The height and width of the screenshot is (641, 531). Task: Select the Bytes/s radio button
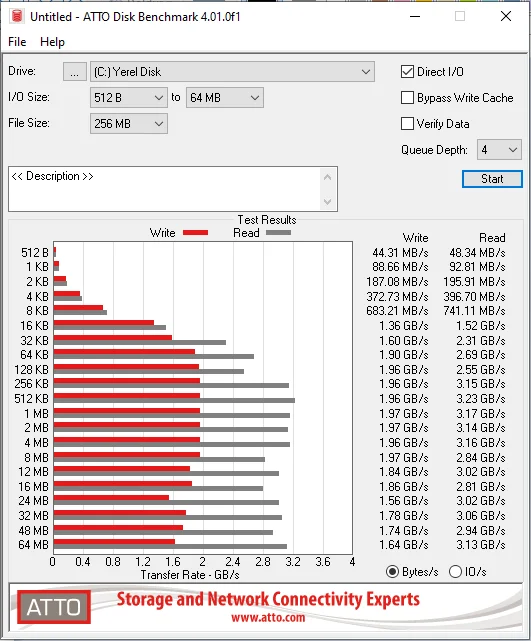[x=392, y=572]
